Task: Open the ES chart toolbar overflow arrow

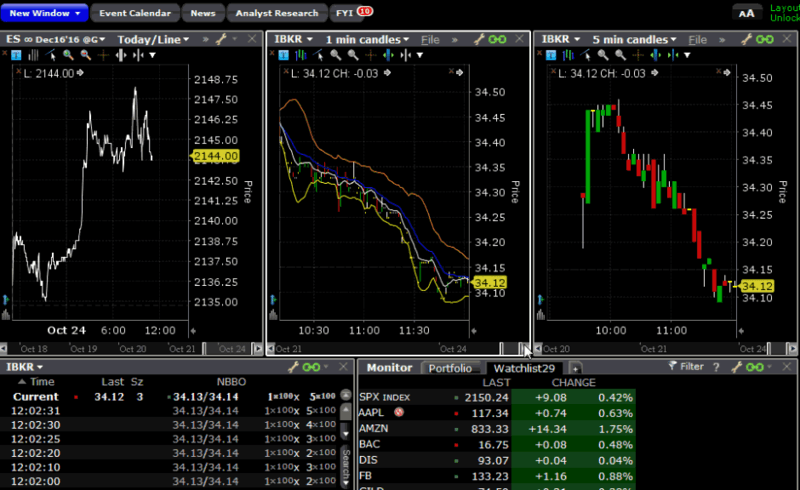Action: (152, 55)
